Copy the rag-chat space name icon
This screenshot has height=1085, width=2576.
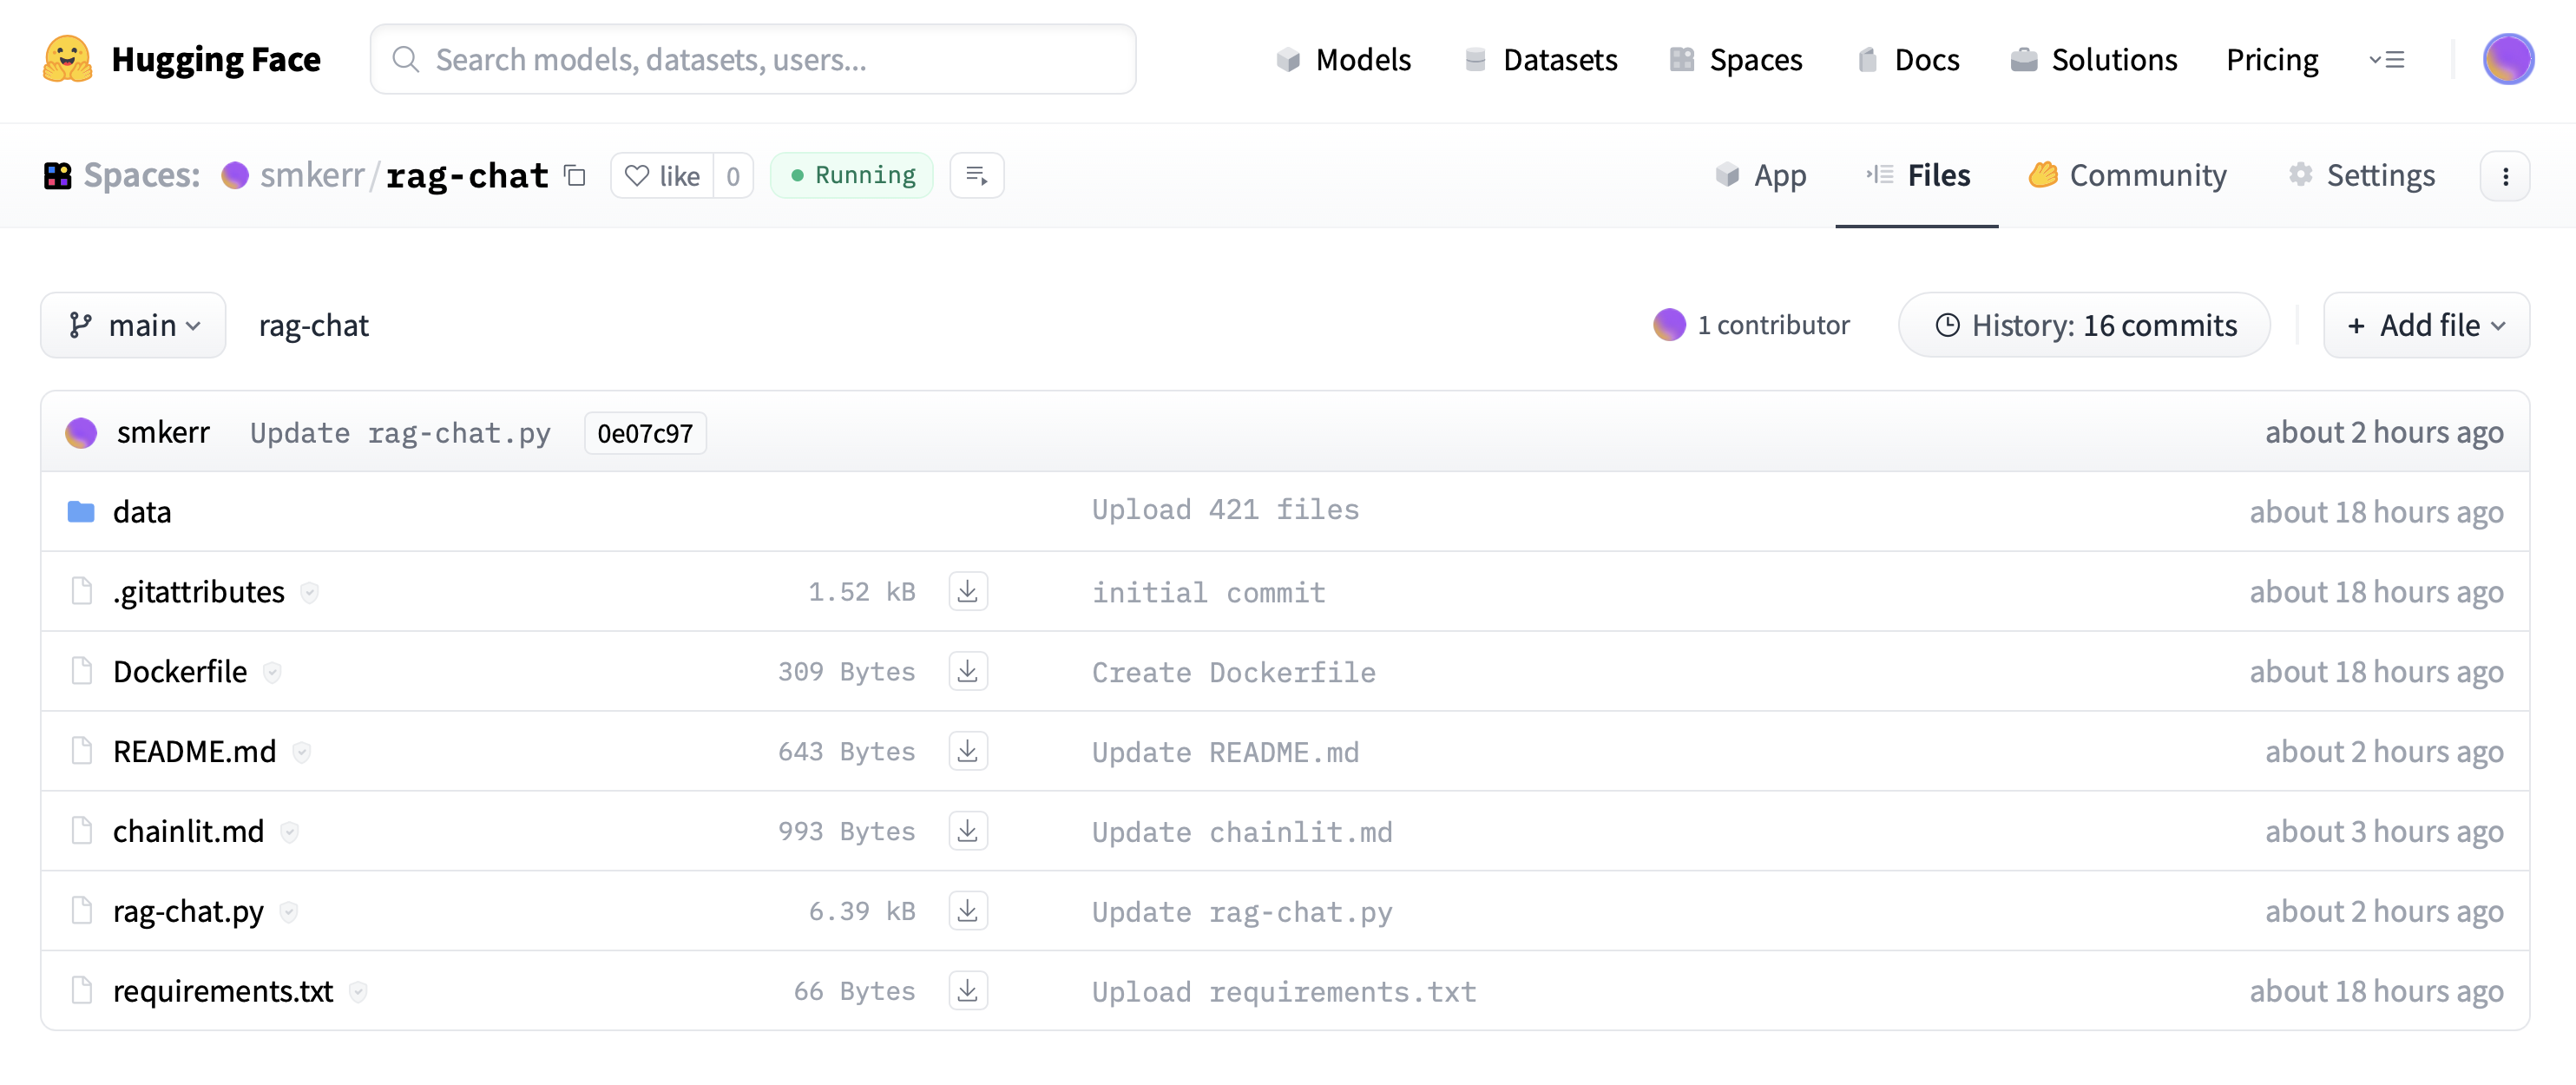[x=575, y=175]
